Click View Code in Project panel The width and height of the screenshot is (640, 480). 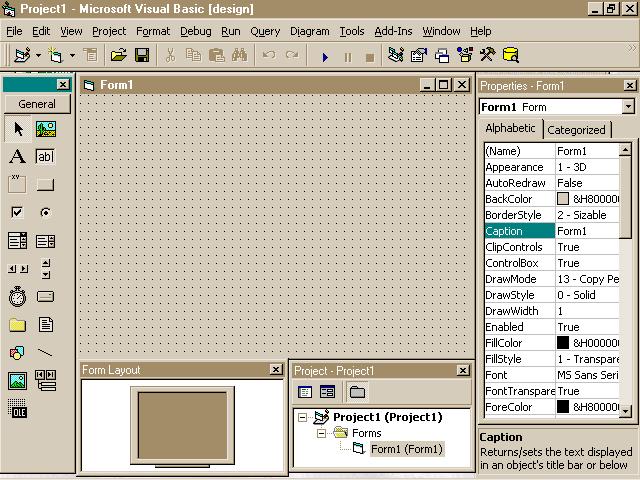click(305, 392)
